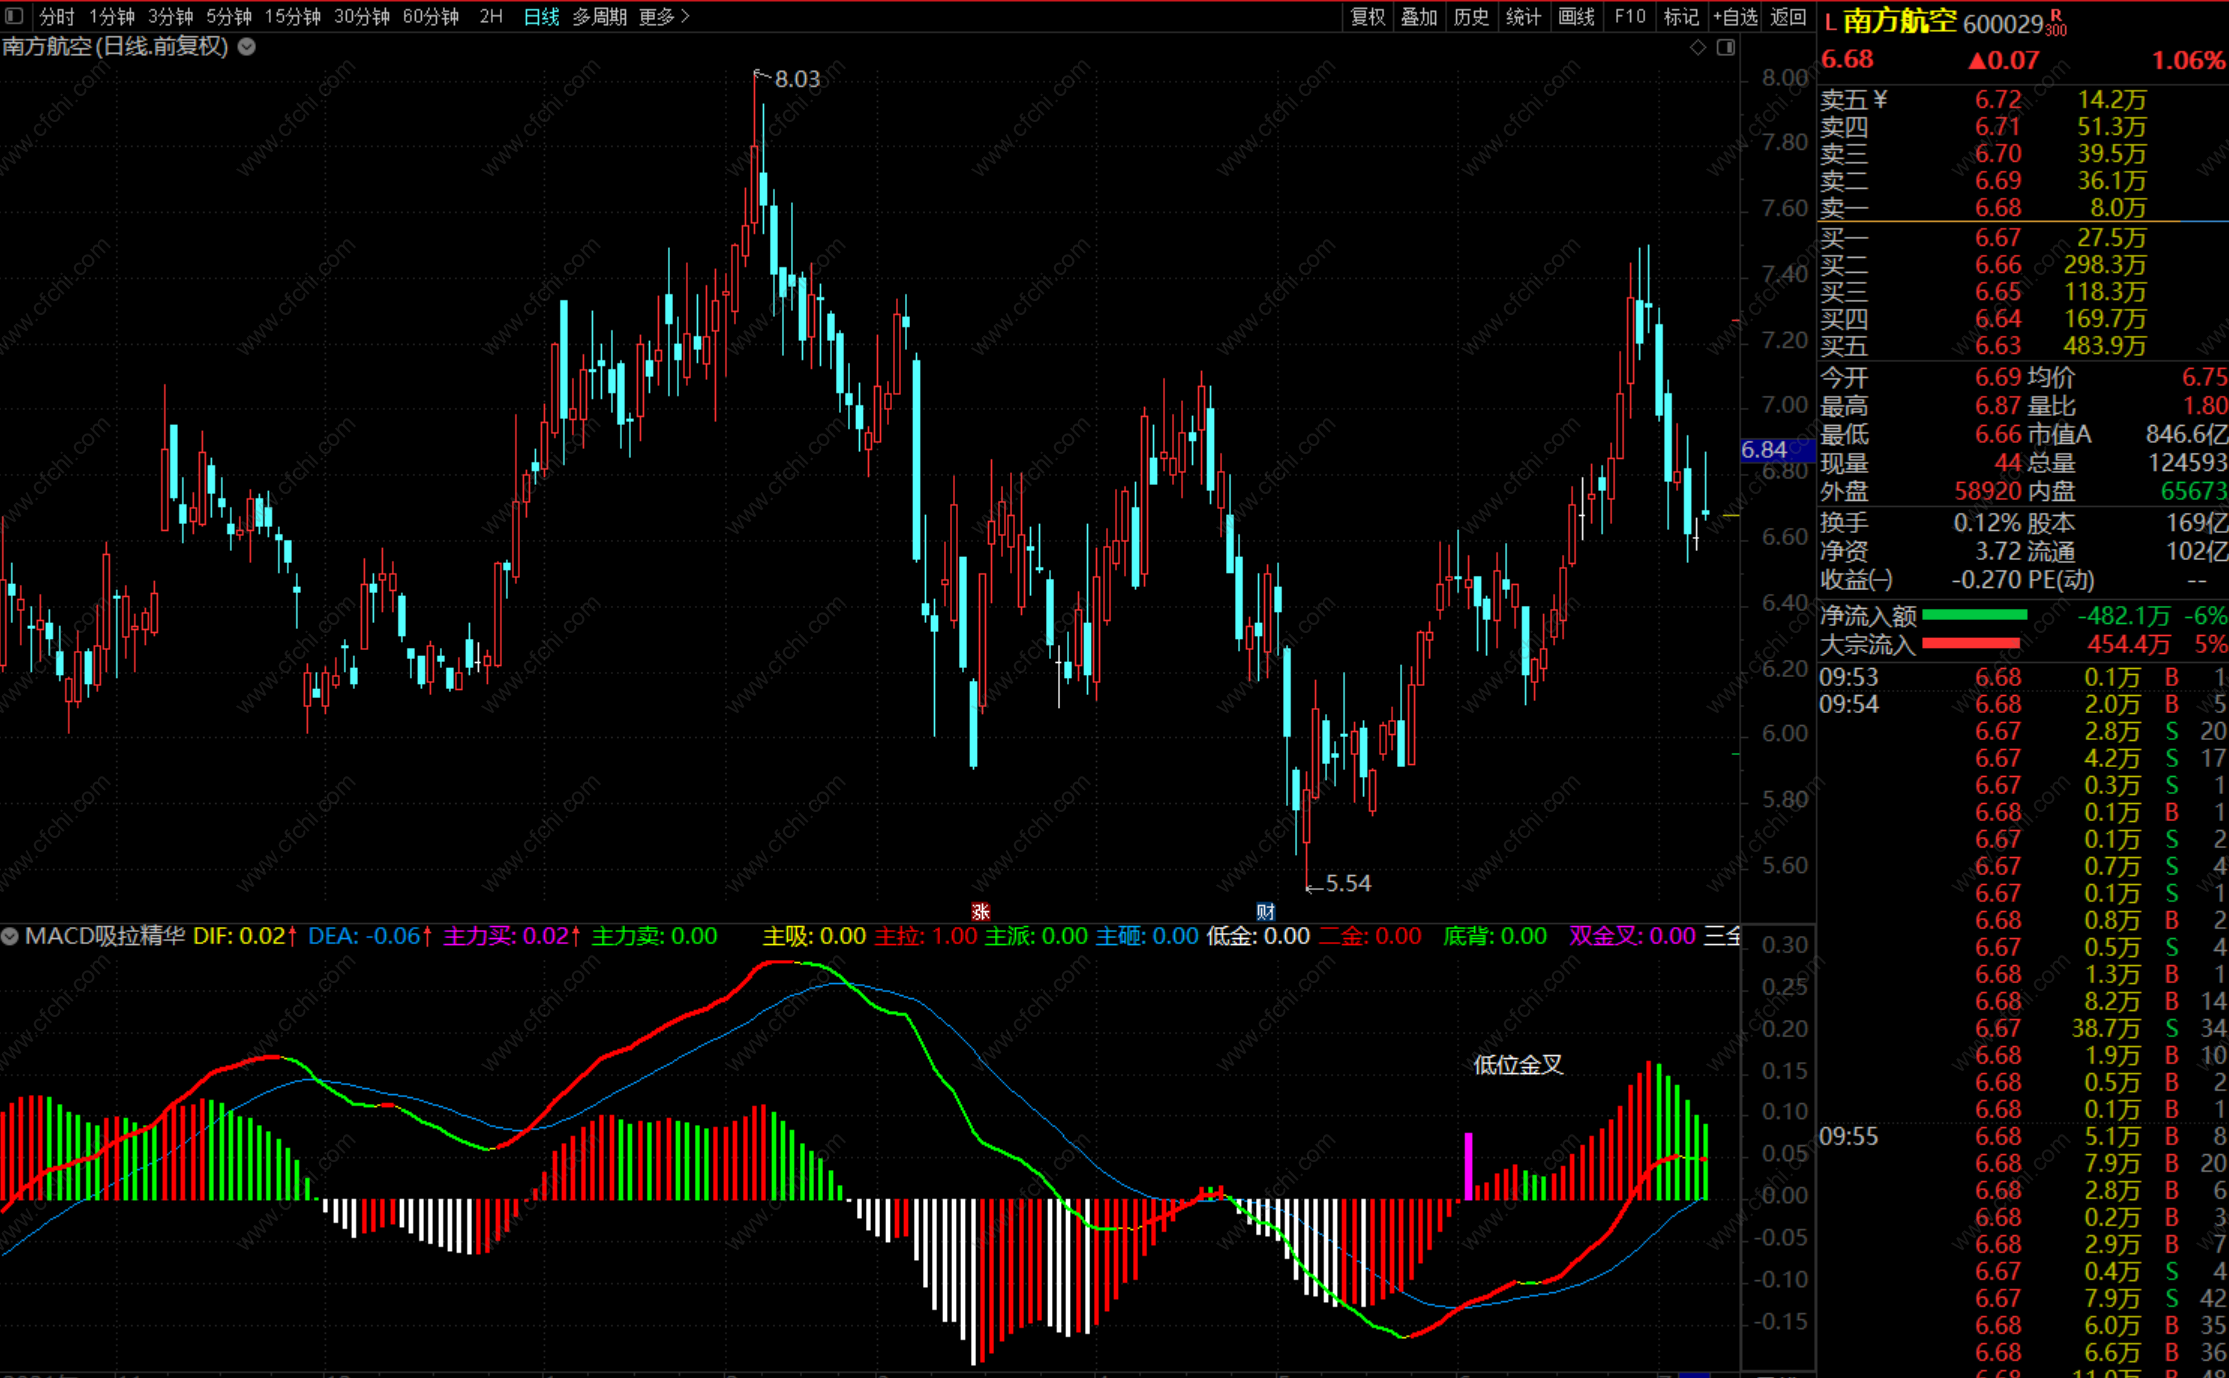Expand 更多 period options
2229x1378 pixels.
coord(664,16)
